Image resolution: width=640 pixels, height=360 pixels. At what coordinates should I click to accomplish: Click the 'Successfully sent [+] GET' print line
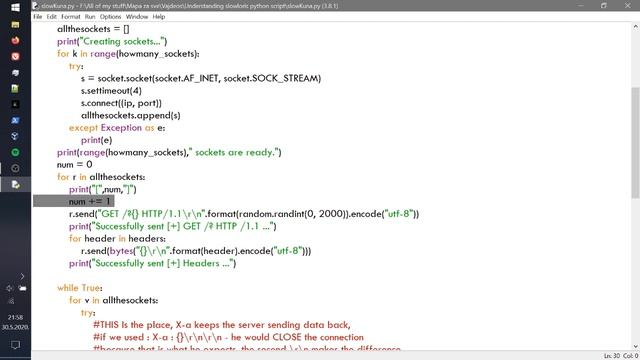172,226
